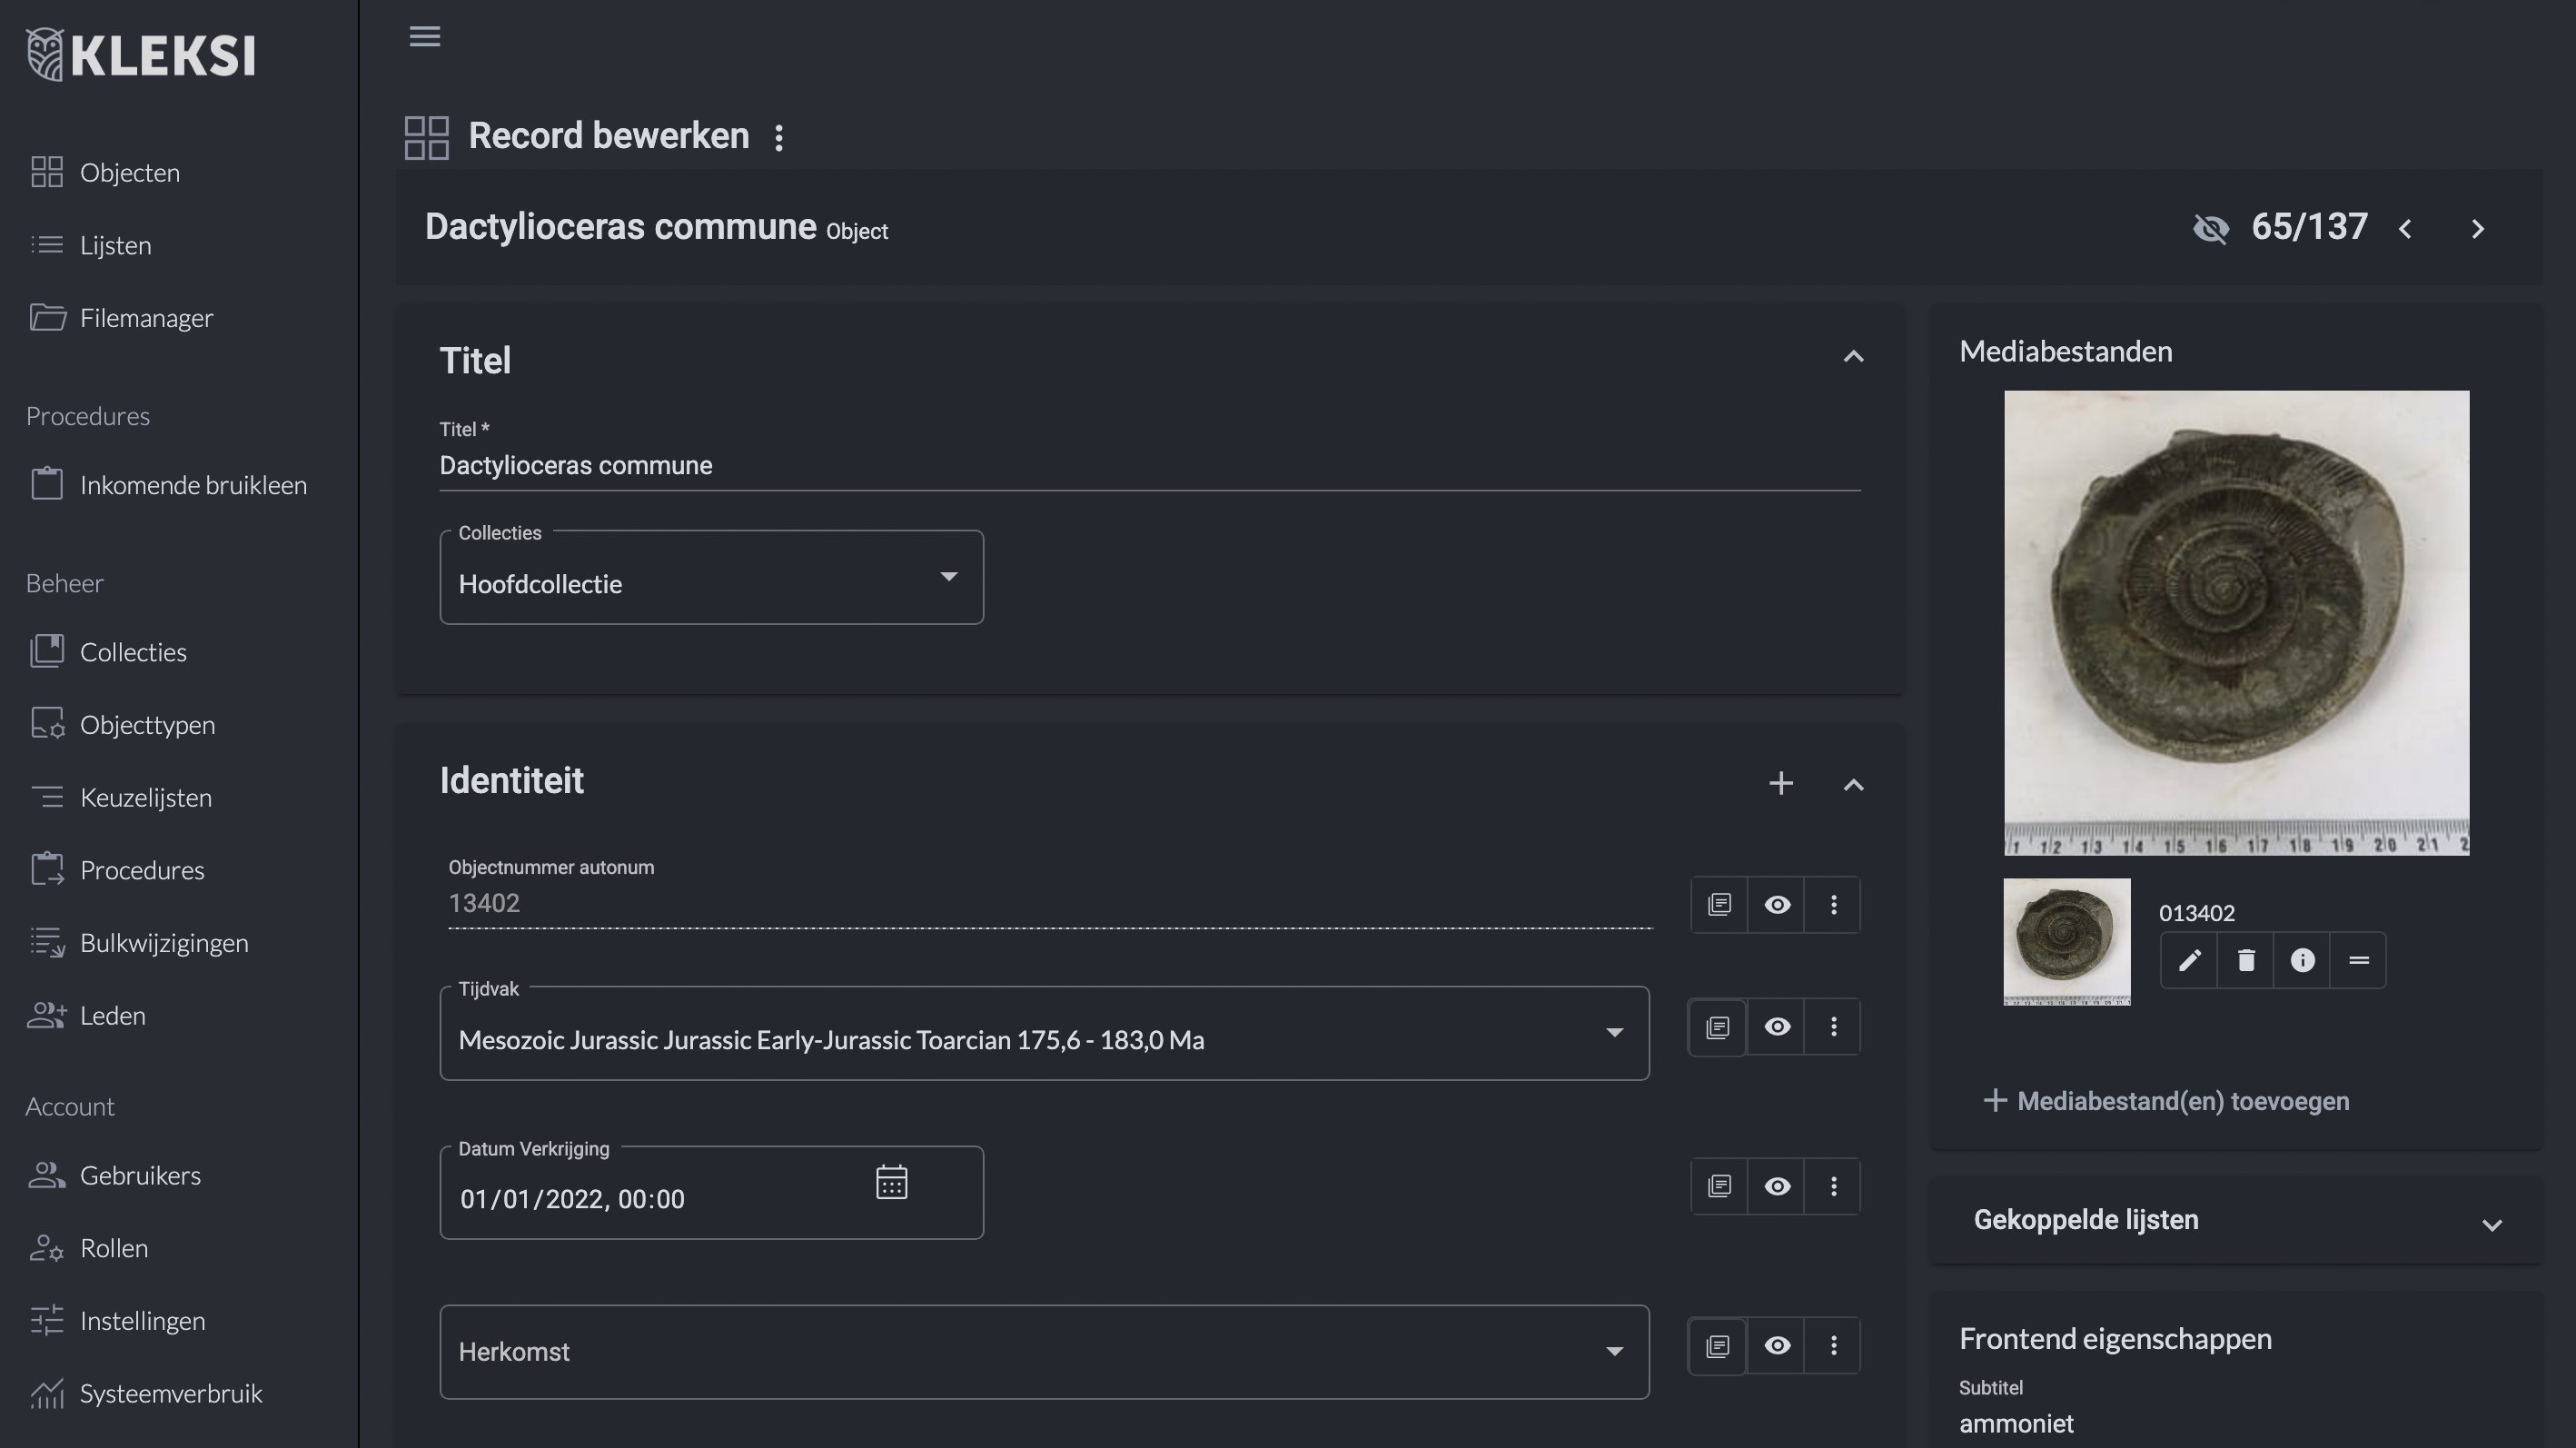Image resolution: width=2576 pixels, height=1448 pixels.
Task: Open the Herkomst dropdown
Action: tap(1043, 1352)
